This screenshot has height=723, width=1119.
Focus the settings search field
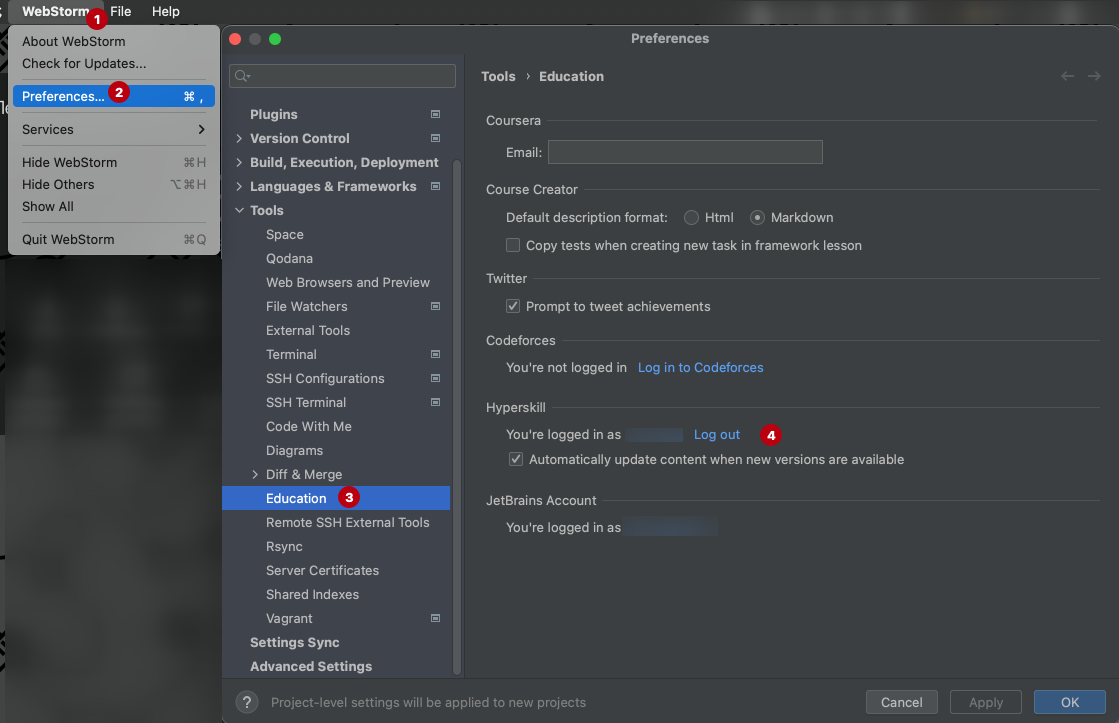click(343, 76)
